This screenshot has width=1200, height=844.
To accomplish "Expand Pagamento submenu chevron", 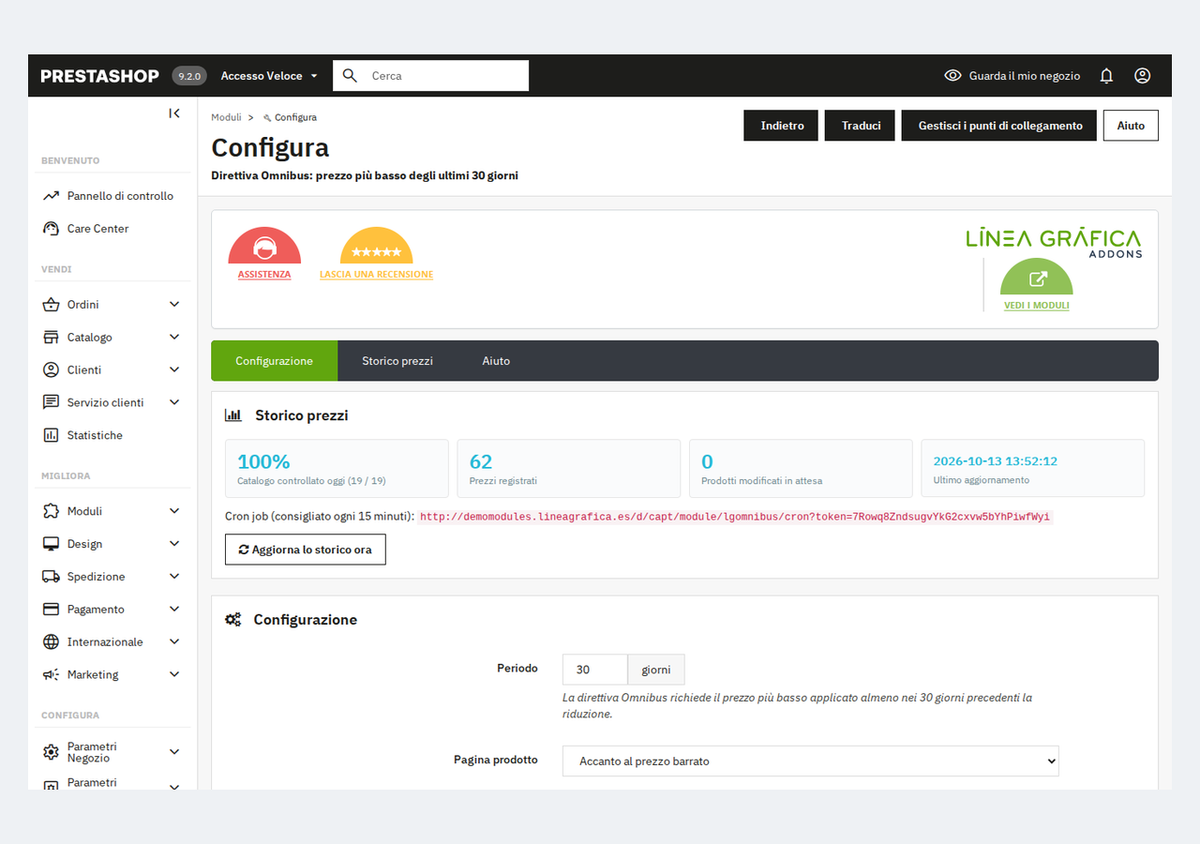I will click(174, 609).
